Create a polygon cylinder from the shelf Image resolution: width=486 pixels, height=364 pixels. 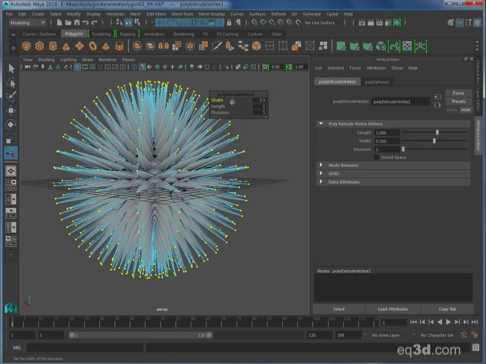(x=53, y=46)
